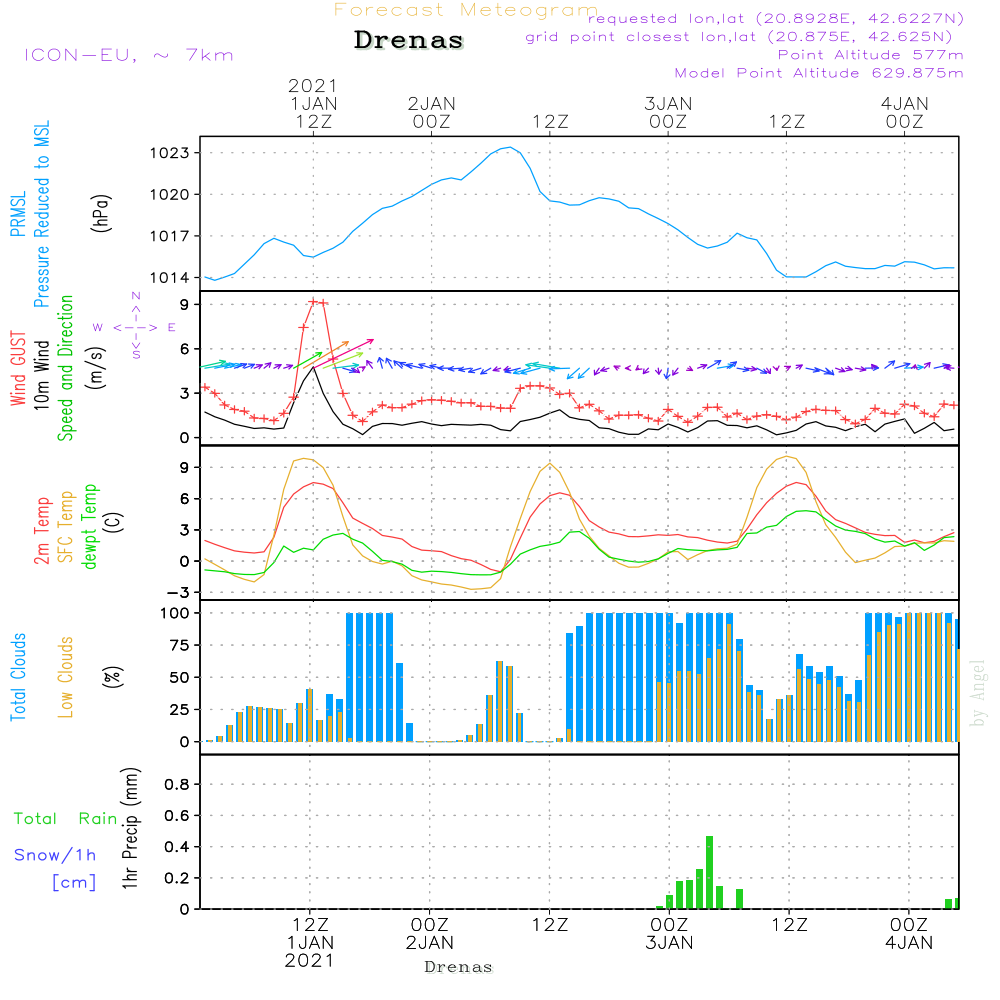The image size is (1000, 1000).
Task: Click the "Forecast Meteogram" title text
Action: [465, 10]
